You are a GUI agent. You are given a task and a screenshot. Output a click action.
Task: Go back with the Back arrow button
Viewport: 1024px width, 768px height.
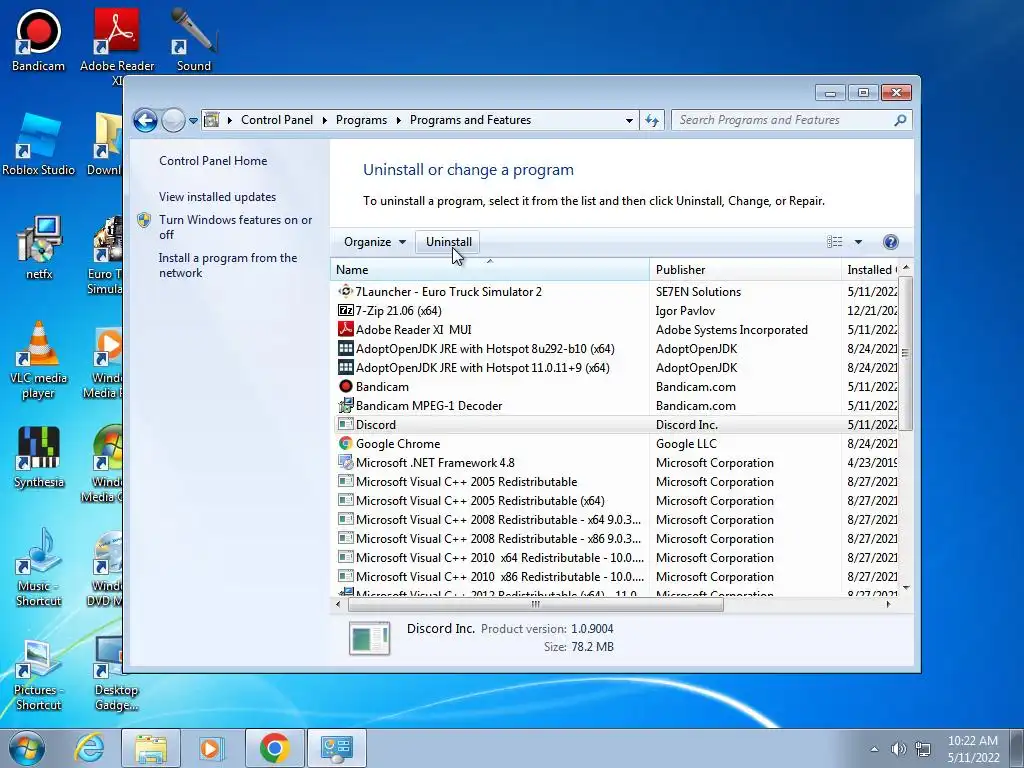tap(145, 120)
